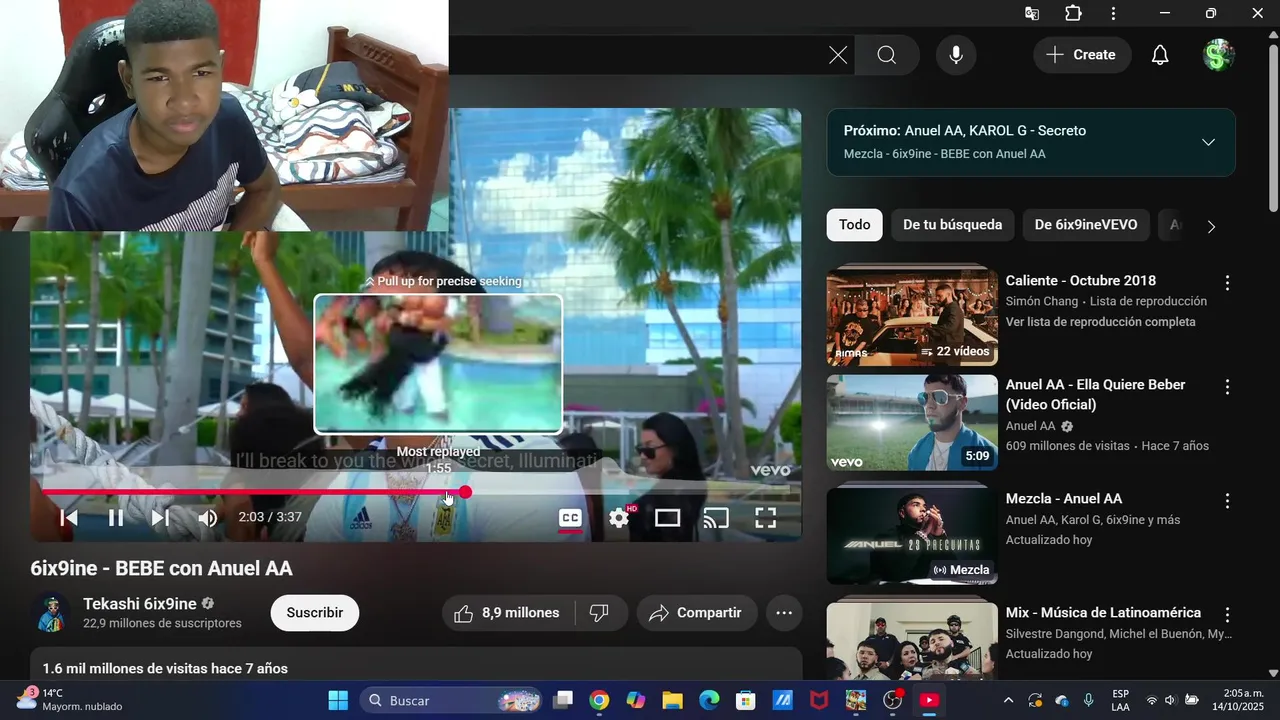Viewport: 1280px width, 720px height.
Task: Click the progress bar scrubber handle
Action: point(465,492)
